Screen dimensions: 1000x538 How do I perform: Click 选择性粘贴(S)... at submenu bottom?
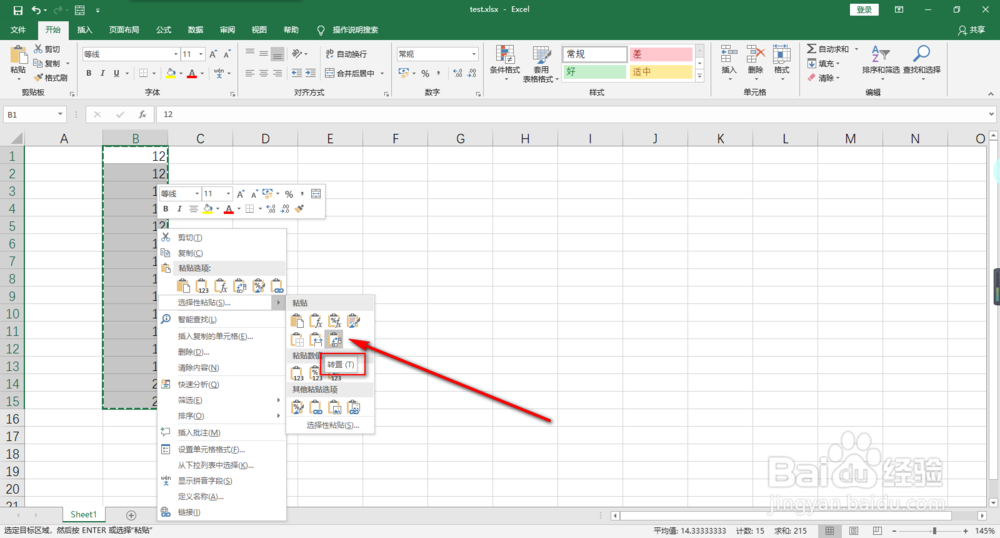pos(330,425)
